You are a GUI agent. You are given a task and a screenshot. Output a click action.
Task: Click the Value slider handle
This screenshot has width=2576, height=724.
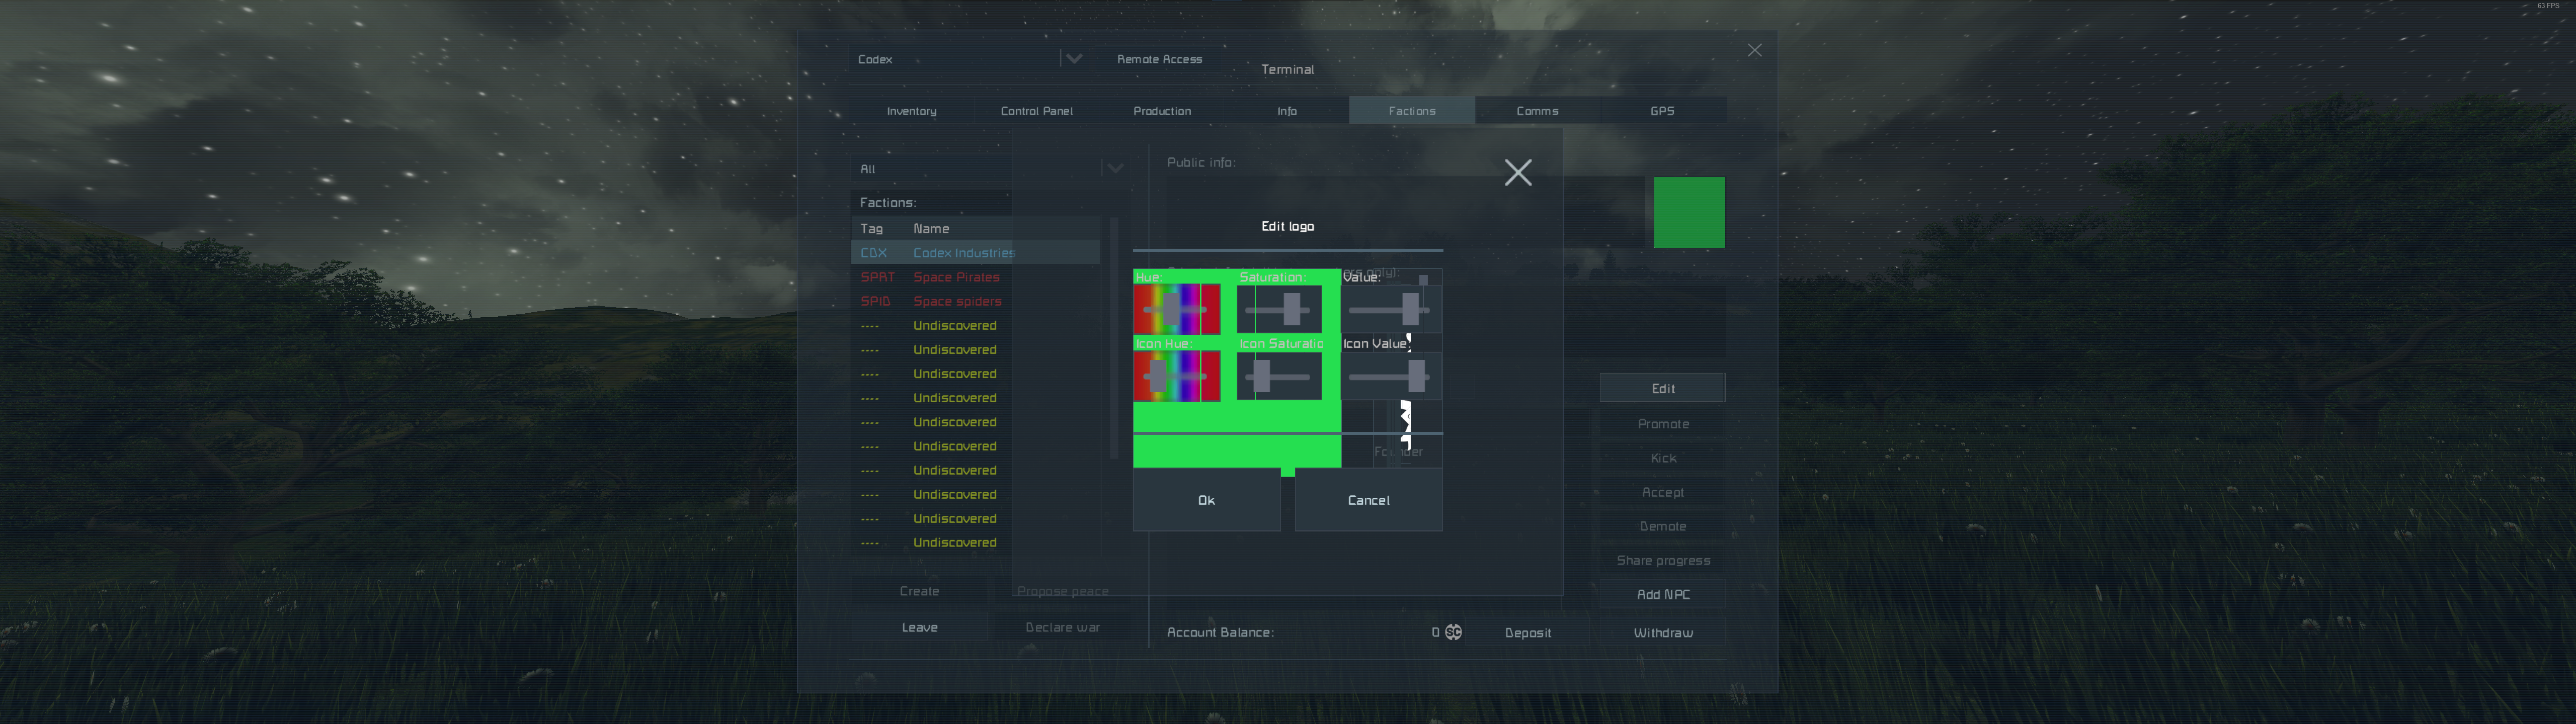(1410, 310)
